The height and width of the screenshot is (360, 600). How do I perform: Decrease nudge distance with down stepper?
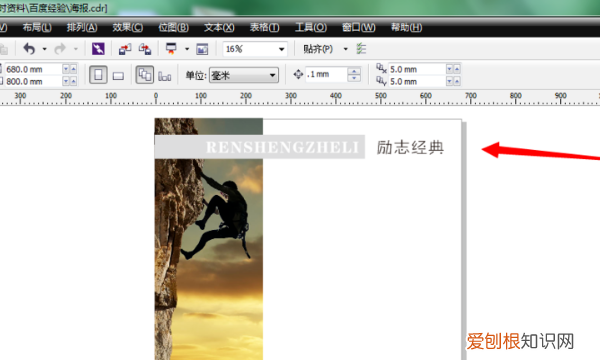354,78
